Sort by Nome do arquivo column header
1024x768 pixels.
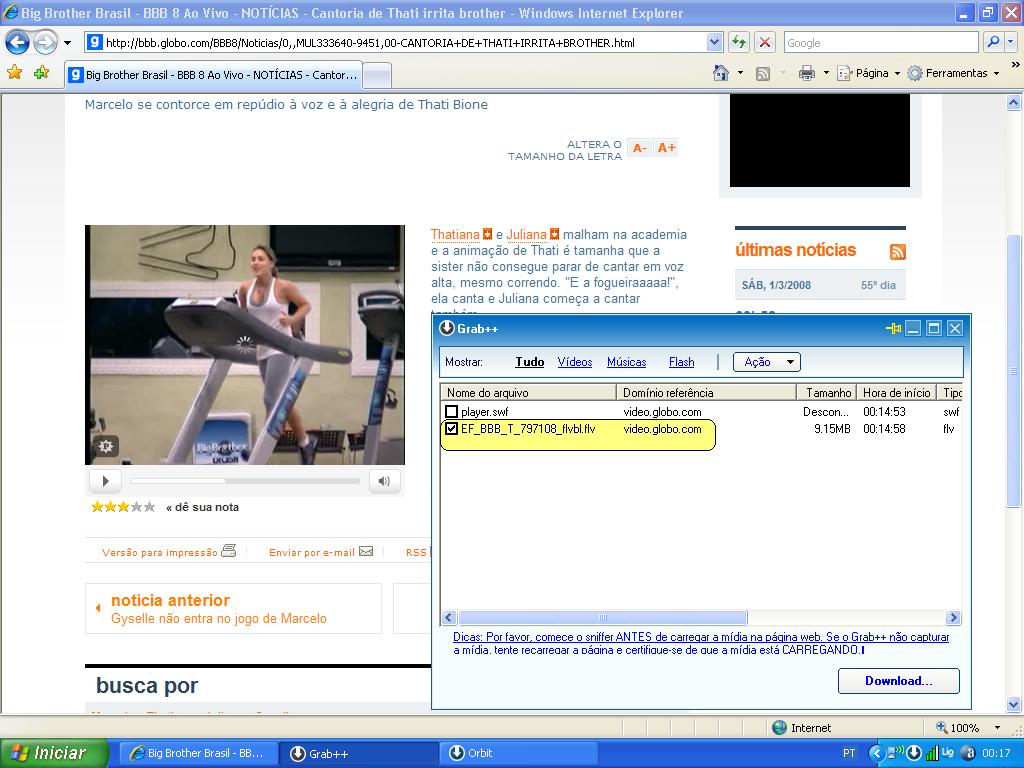pos(528,392)
